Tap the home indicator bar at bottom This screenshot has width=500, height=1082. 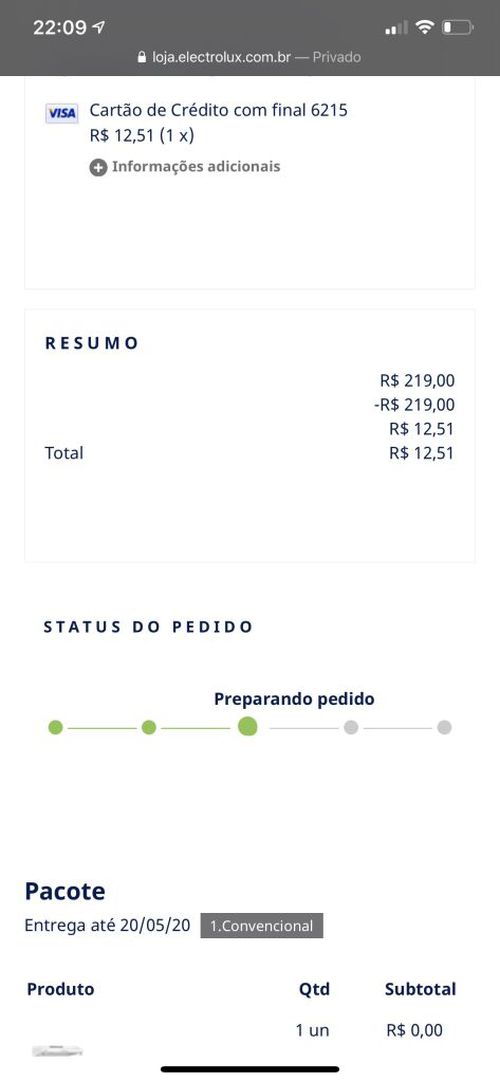(x=250, y=1070)
